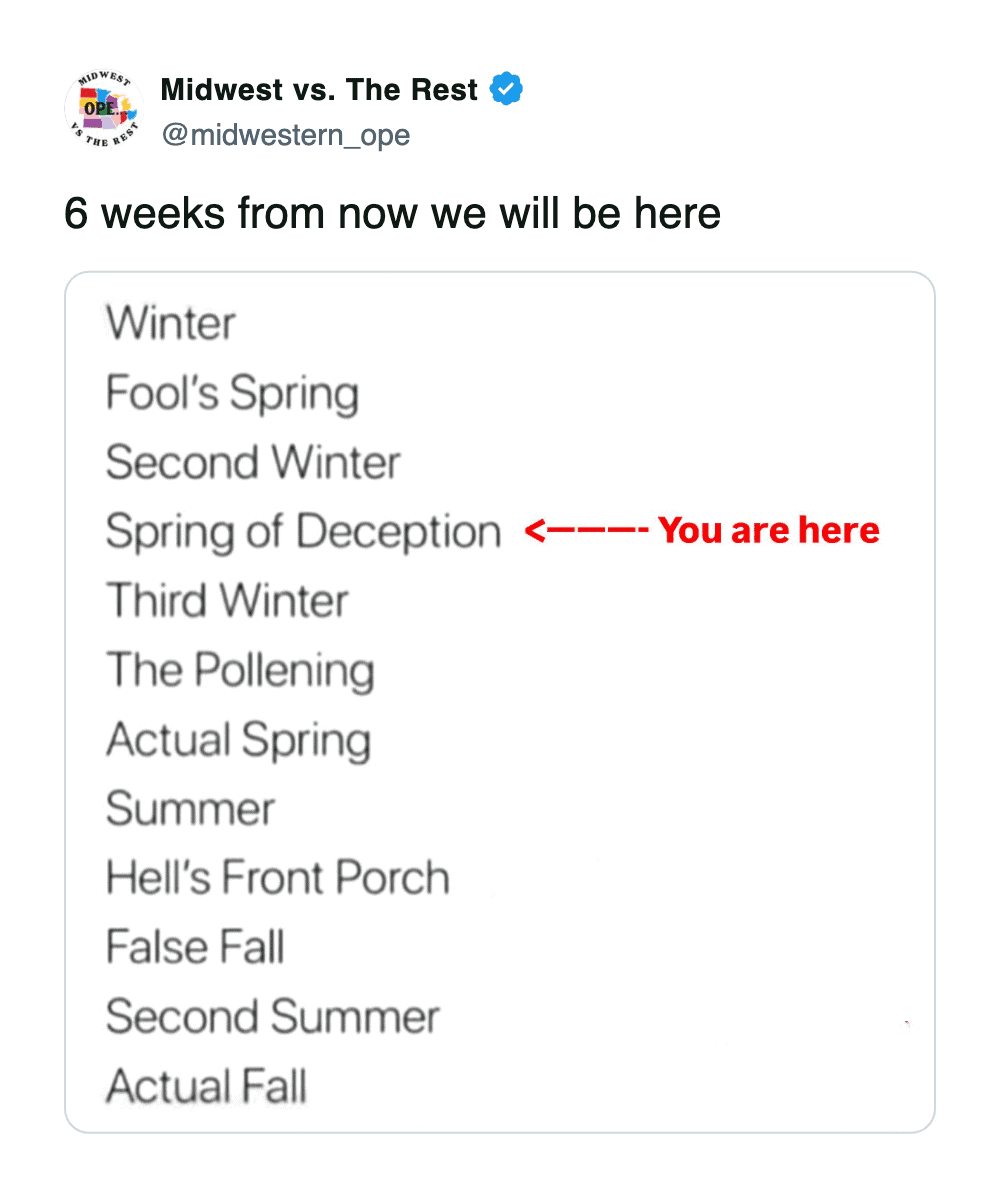This screenshot has width=1000, height=1198.
Task: Click "The Pollening" line
Action: [240, 670]
